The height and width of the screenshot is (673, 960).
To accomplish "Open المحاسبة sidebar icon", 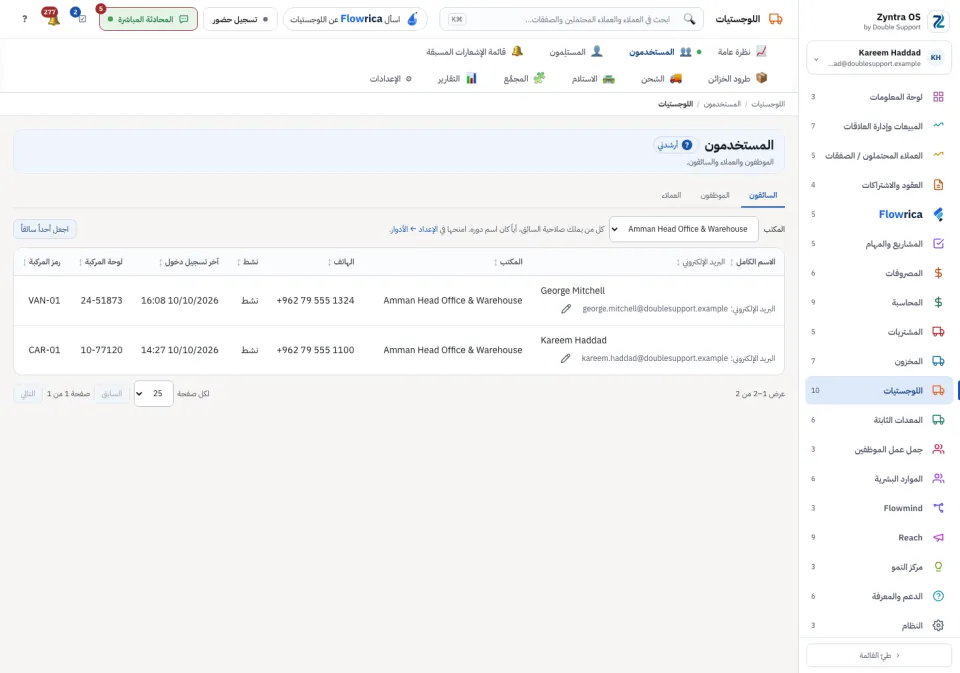I will (x=938, y=303).
